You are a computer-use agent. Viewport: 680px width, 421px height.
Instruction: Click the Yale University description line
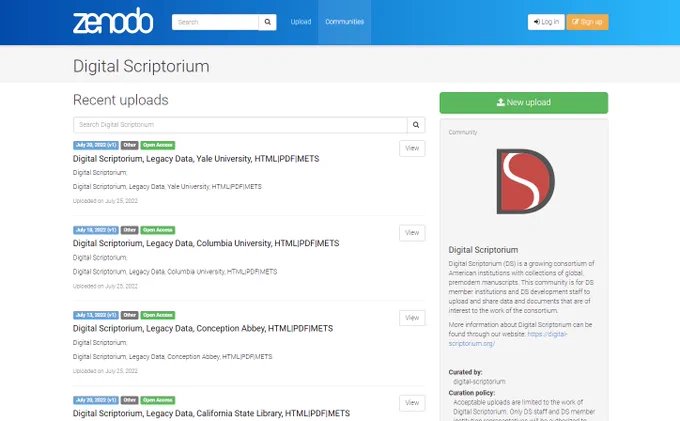click(167, 187)
